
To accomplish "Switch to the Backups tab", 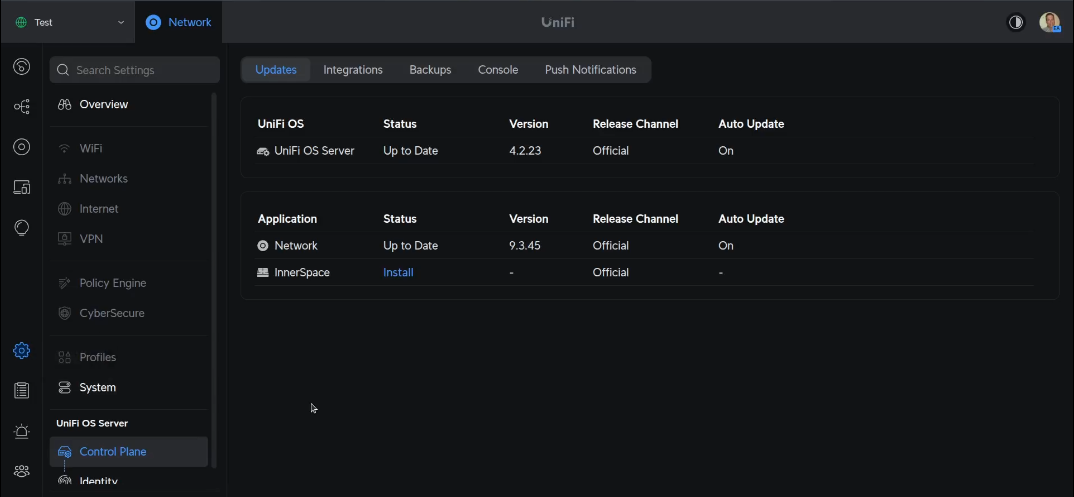I will coord(430,70).
